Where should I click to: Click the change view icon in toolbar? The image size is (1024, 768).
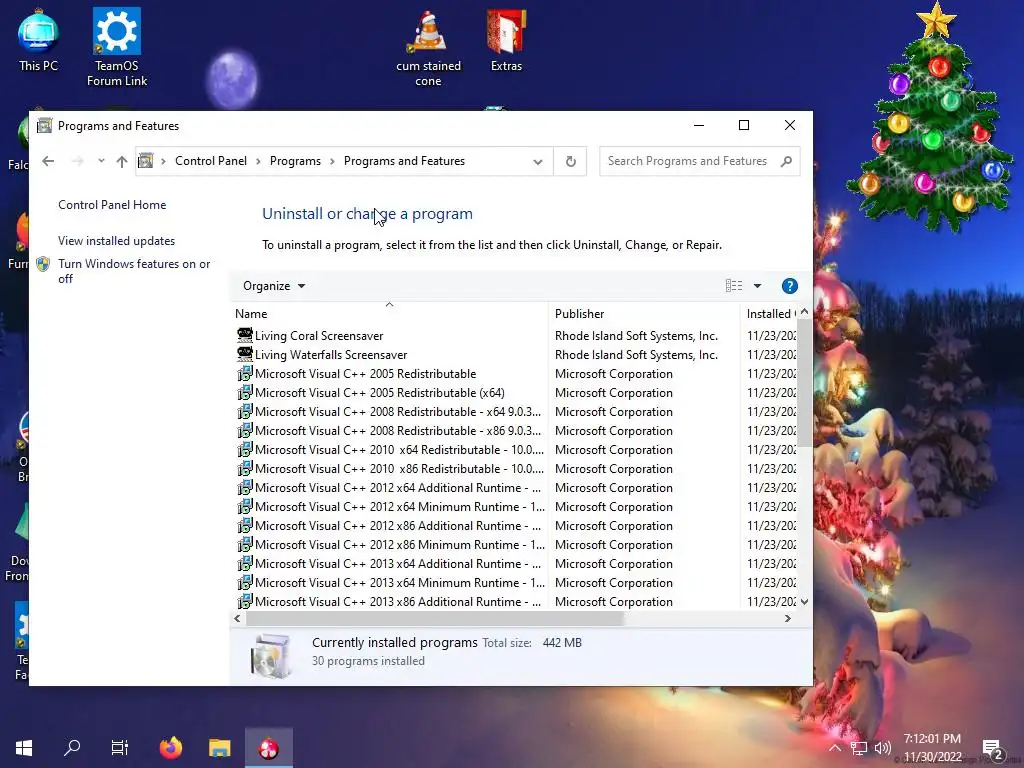click(x=734, y=285)
